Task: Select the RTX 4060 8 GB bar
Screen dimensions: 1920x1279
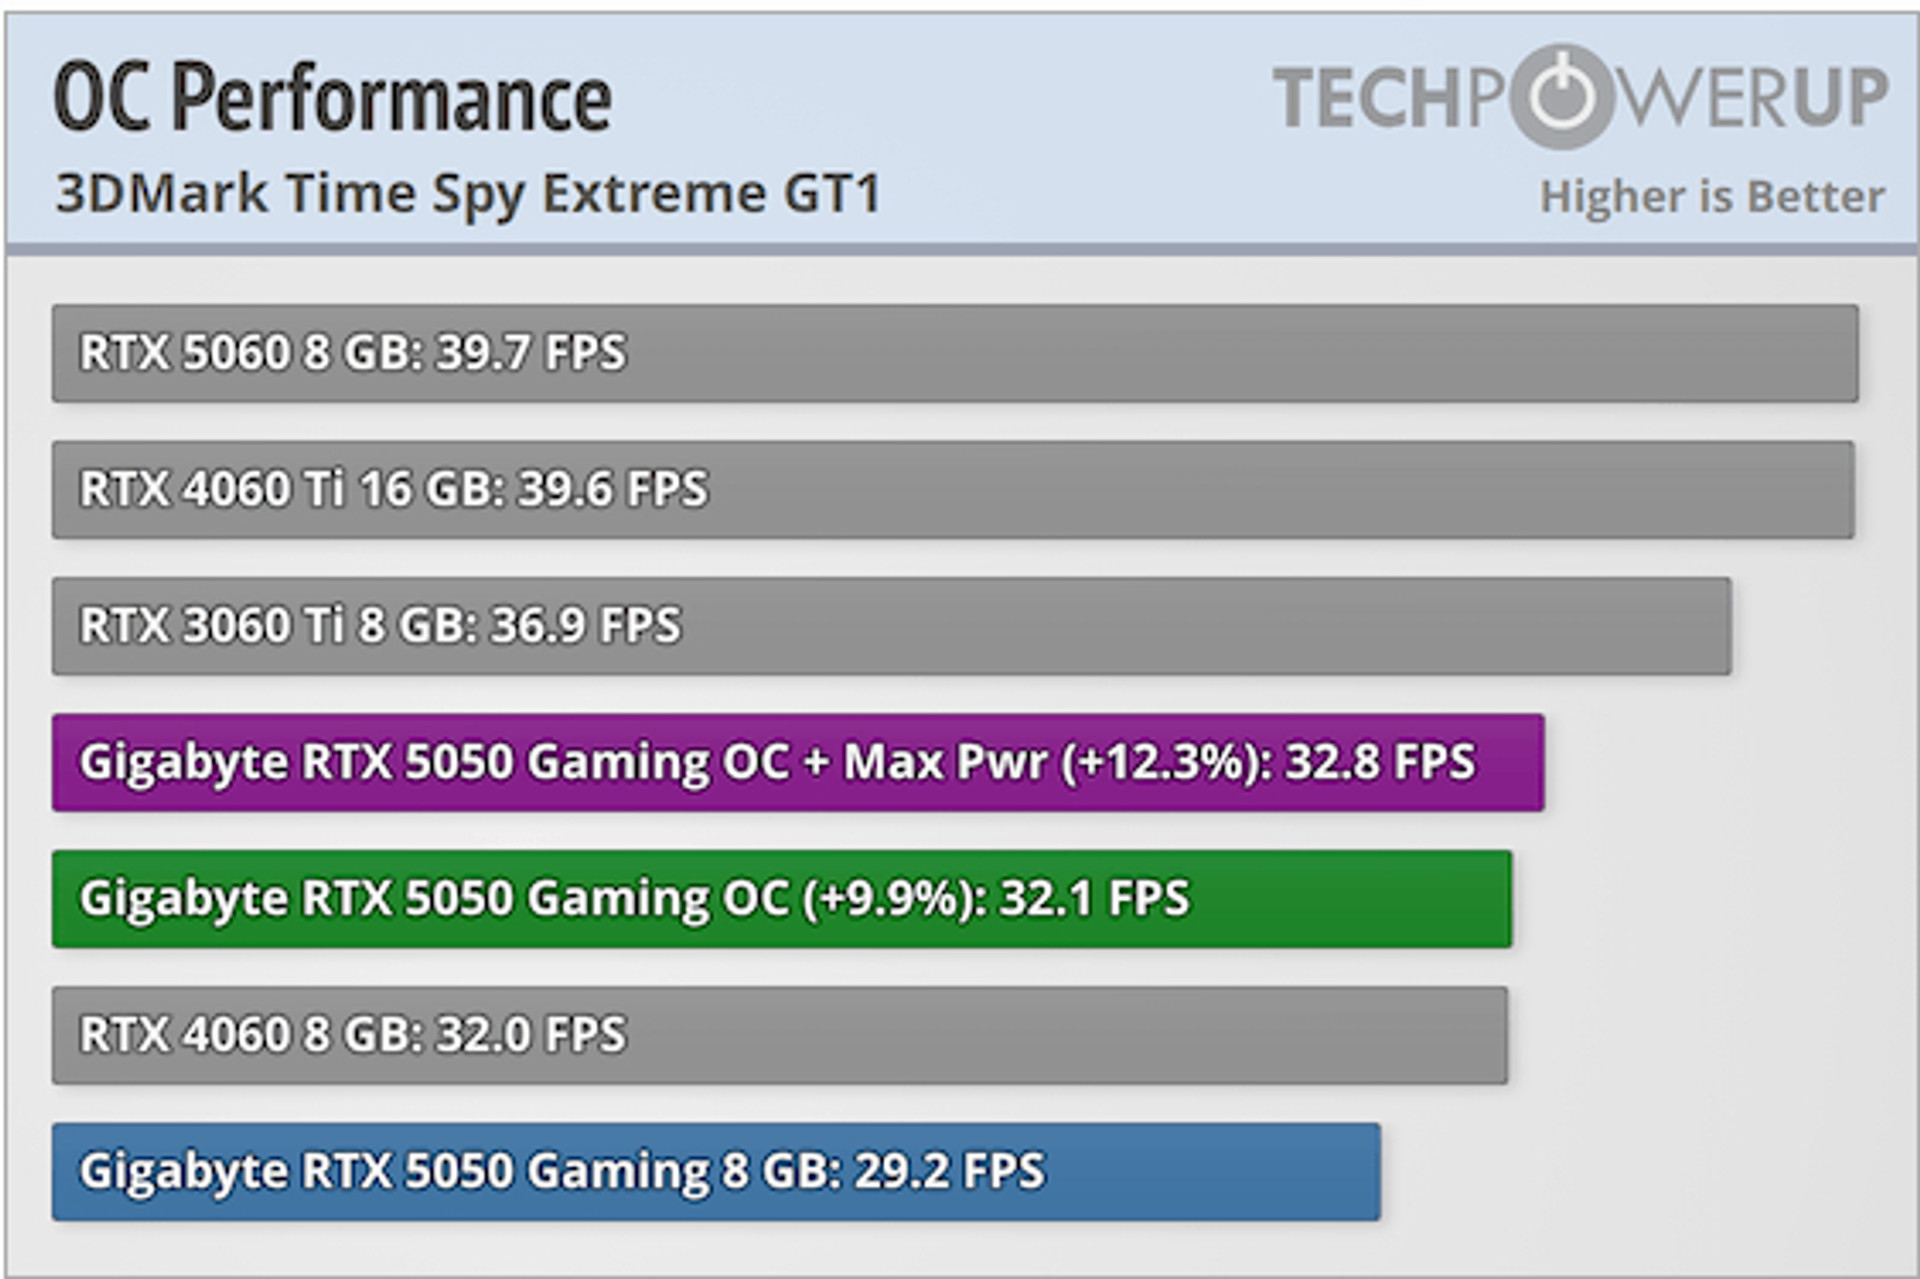Action: tap(780, 1035)
